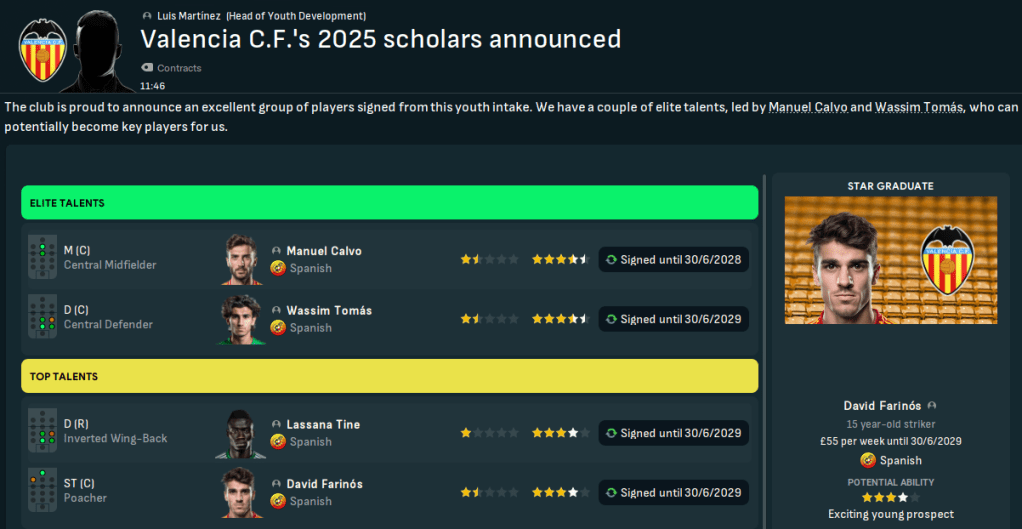
Task: Open the Manuel Calvo link in announcement text
Action: (x=807, y=107)
